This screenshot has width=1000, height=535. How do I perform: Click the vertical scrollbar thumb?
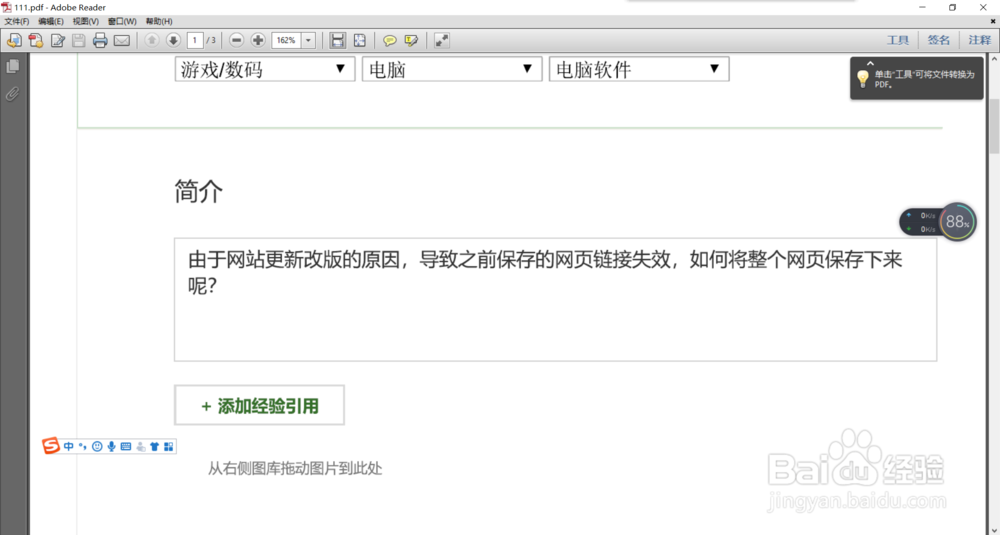(994, 126)
